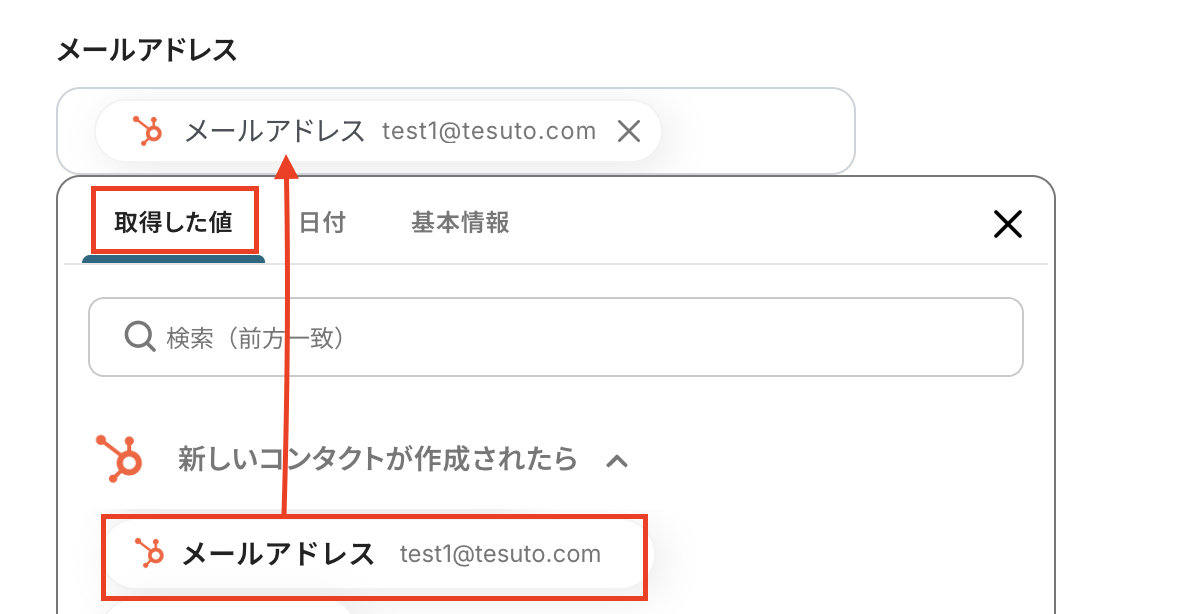Select the 基本情報 tab
The width and height of the screenshot is (1180, 614).
tap(460, 222)
